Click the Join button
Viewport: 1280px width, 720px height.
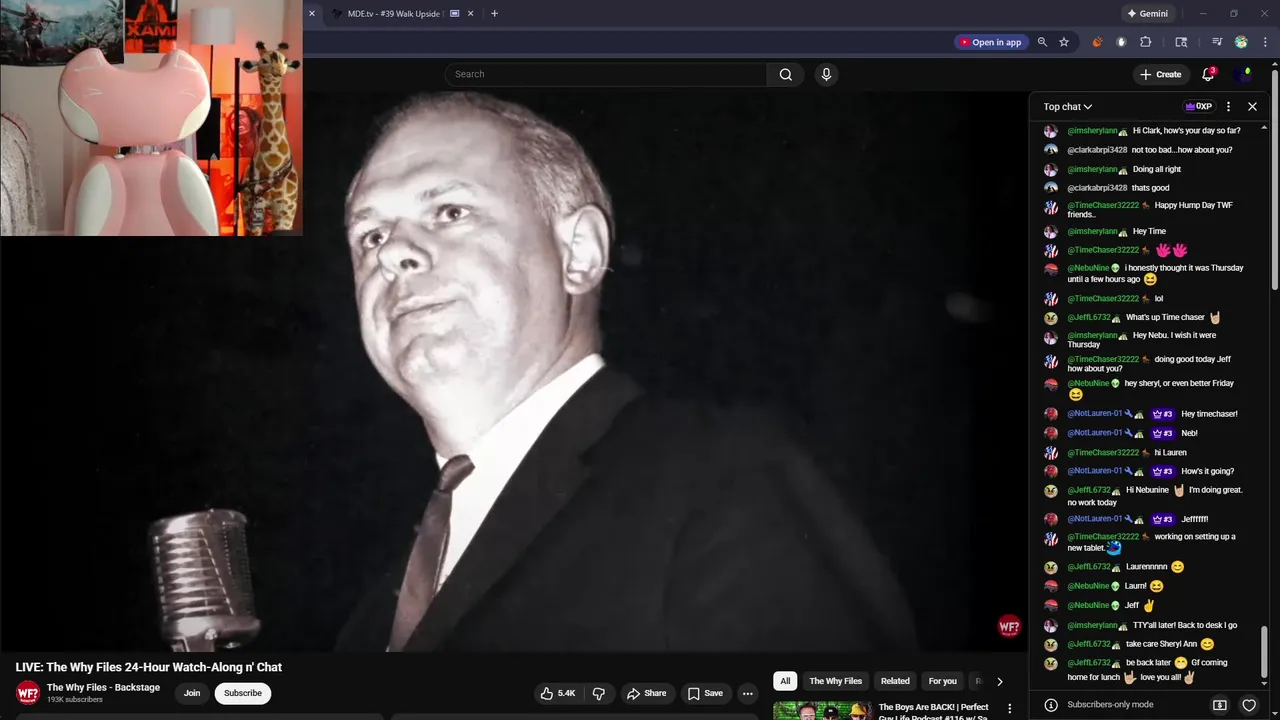point(192,693)
